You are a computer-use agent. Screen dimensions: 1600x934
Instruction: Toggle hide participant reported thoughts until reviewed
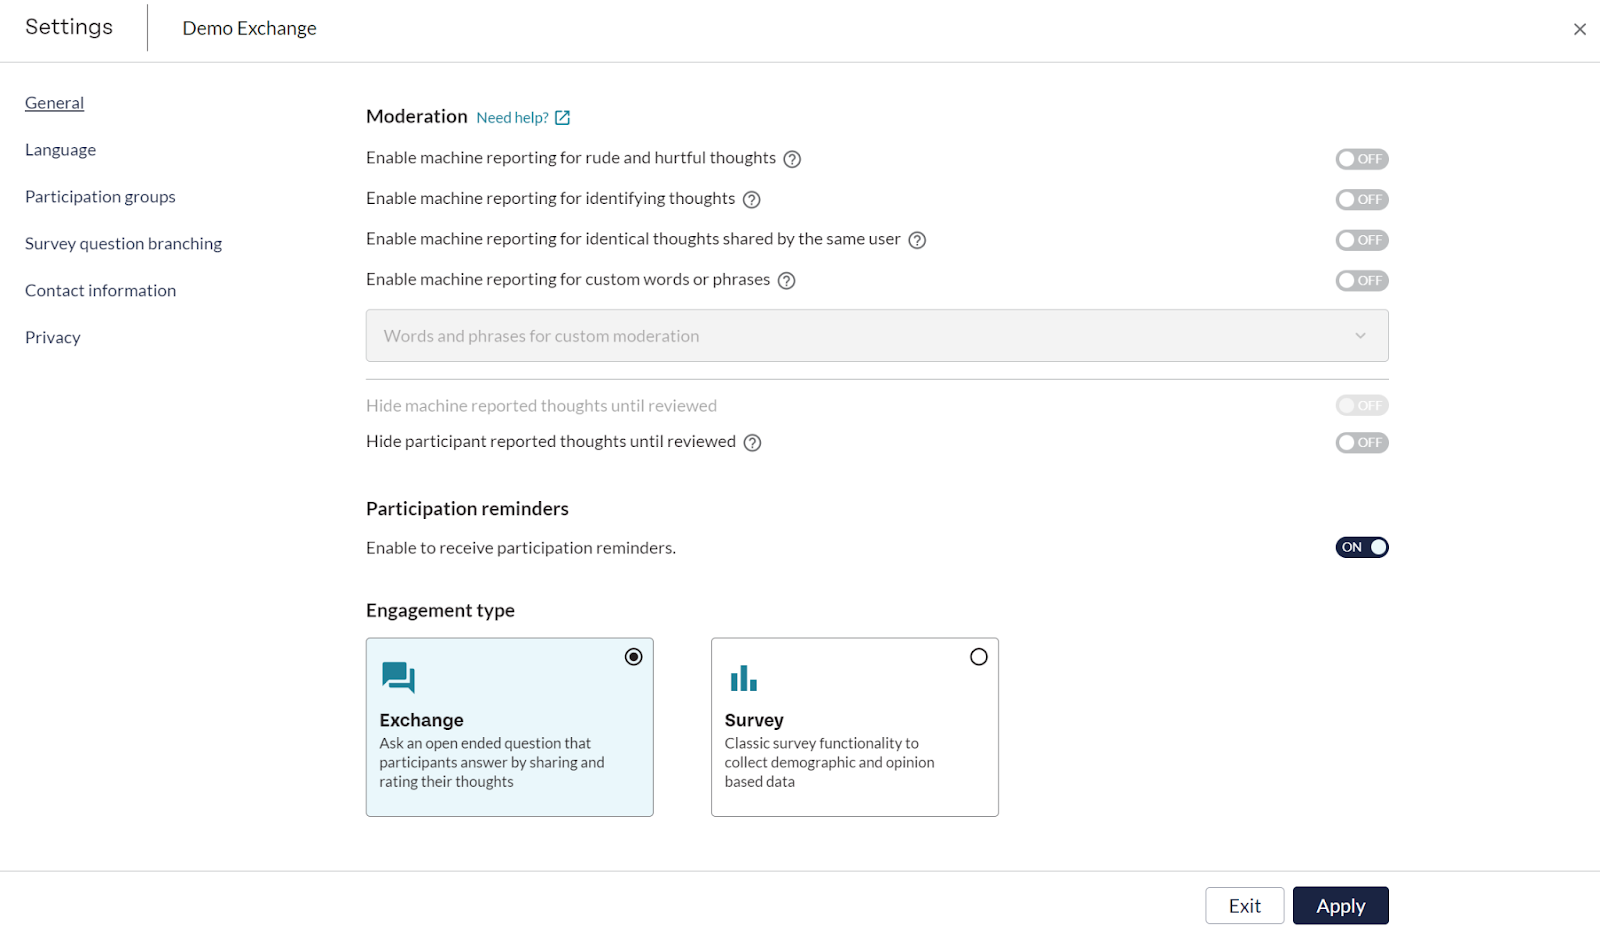1362,443
